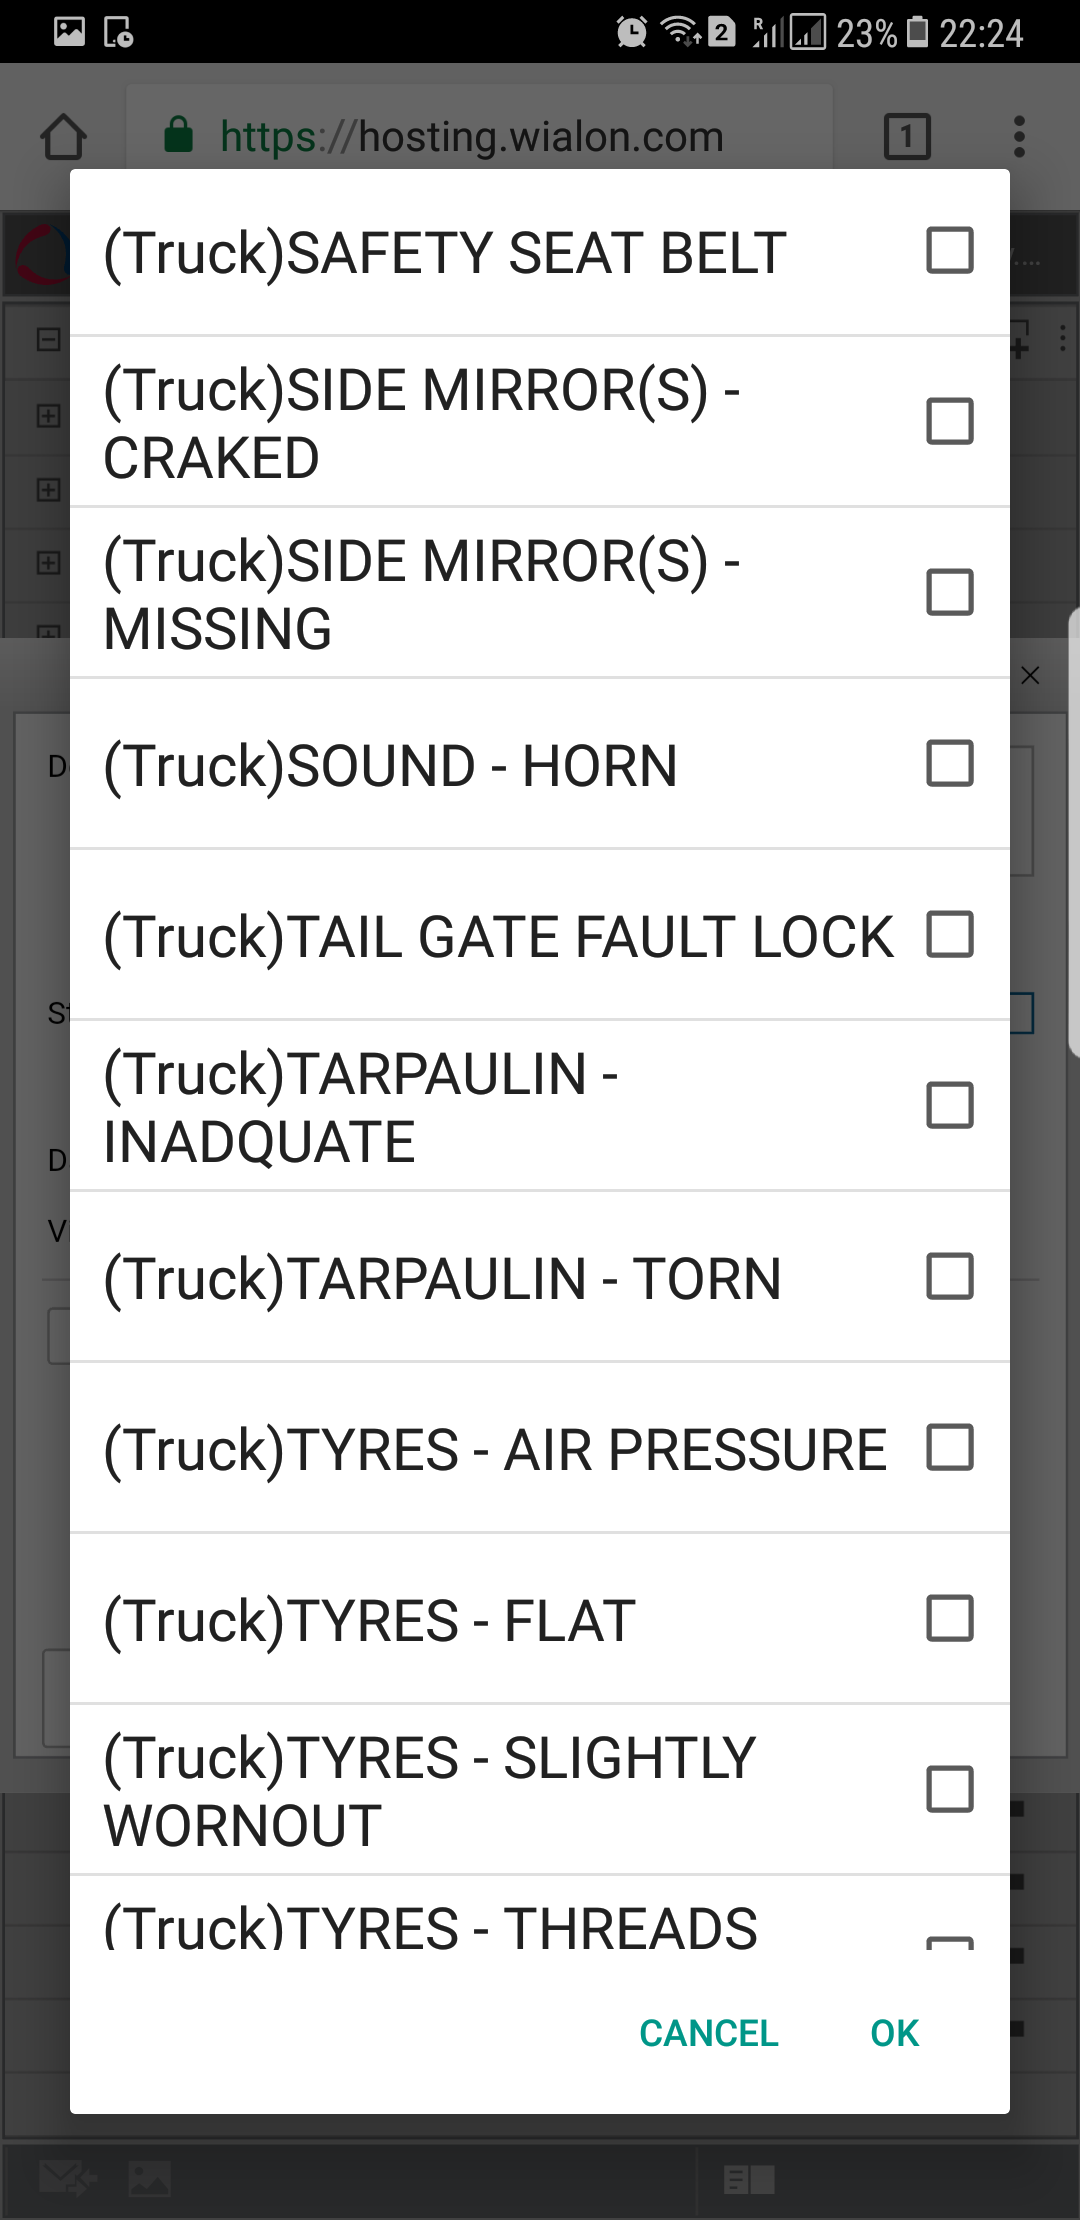Viewport: 1080px width, 2220px height.
Task: Check TYRES - SLIGHTLY WORNOUT box
Action: click(949, 1790)
